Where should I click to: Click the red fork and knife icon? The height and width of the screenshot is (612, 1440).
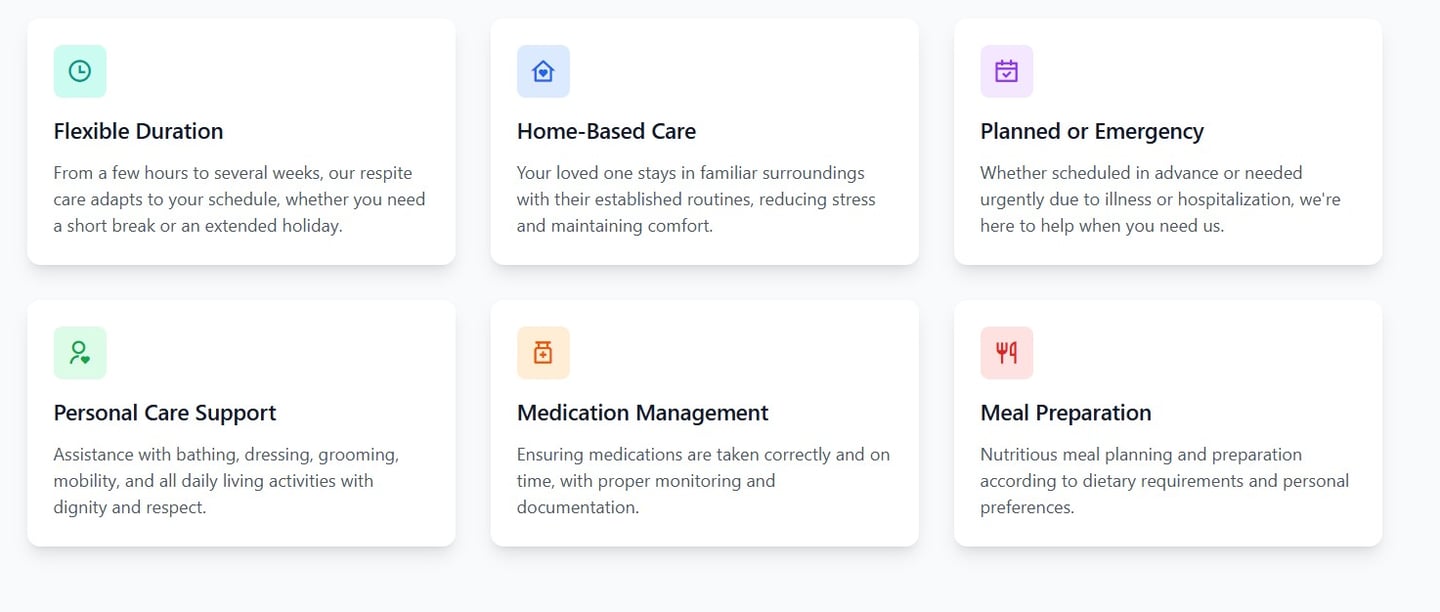click(1006, 353)
